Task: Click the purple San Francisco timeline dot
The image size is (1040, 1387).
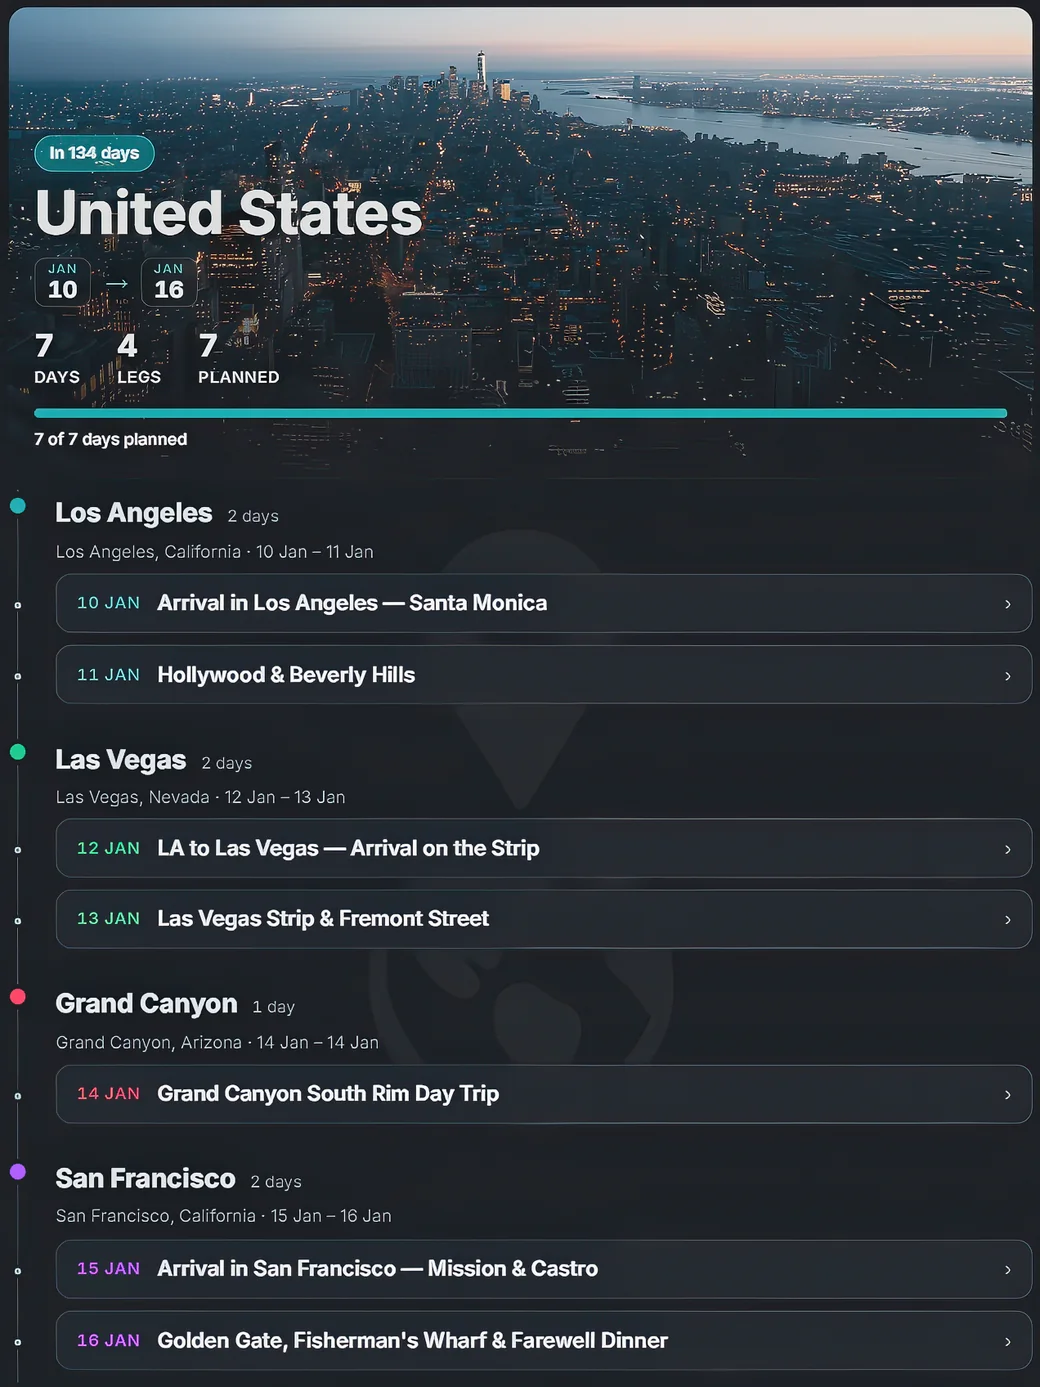Action: pos(18,1171)
